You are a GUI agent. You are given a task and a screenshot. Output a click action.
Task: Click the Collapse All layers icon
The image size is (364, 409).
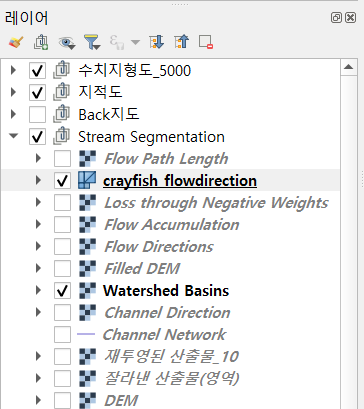click(182, 42)
